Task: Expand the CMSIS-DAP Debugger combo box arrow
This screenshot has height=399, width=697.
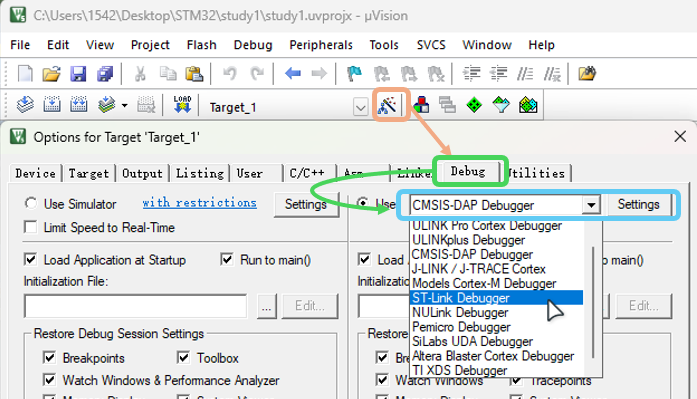Action: (591, 205)
